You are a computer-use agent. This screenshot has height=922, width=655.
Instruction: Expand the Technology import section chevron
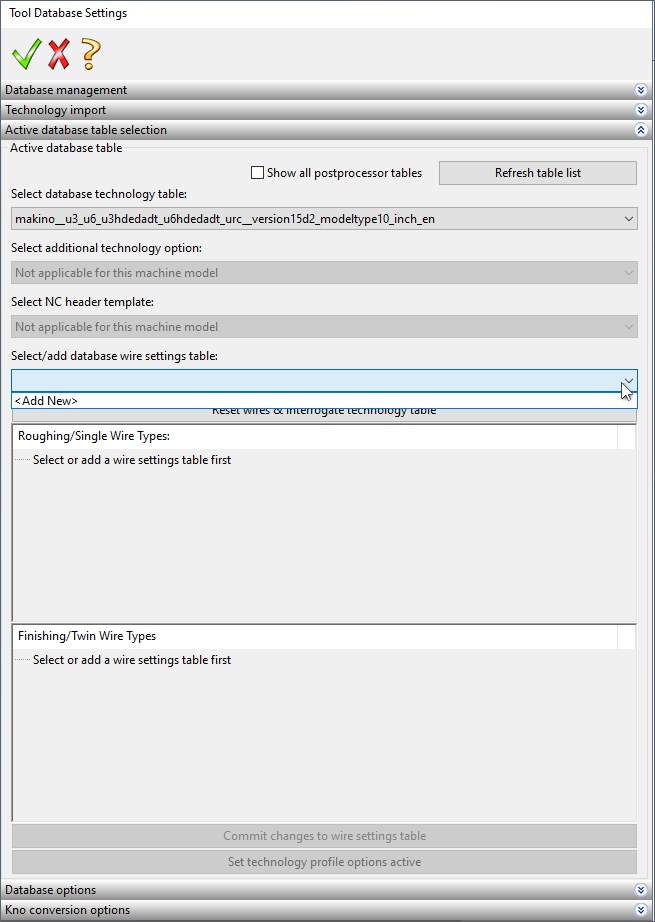pyautogui.click(x=641, y=110)
